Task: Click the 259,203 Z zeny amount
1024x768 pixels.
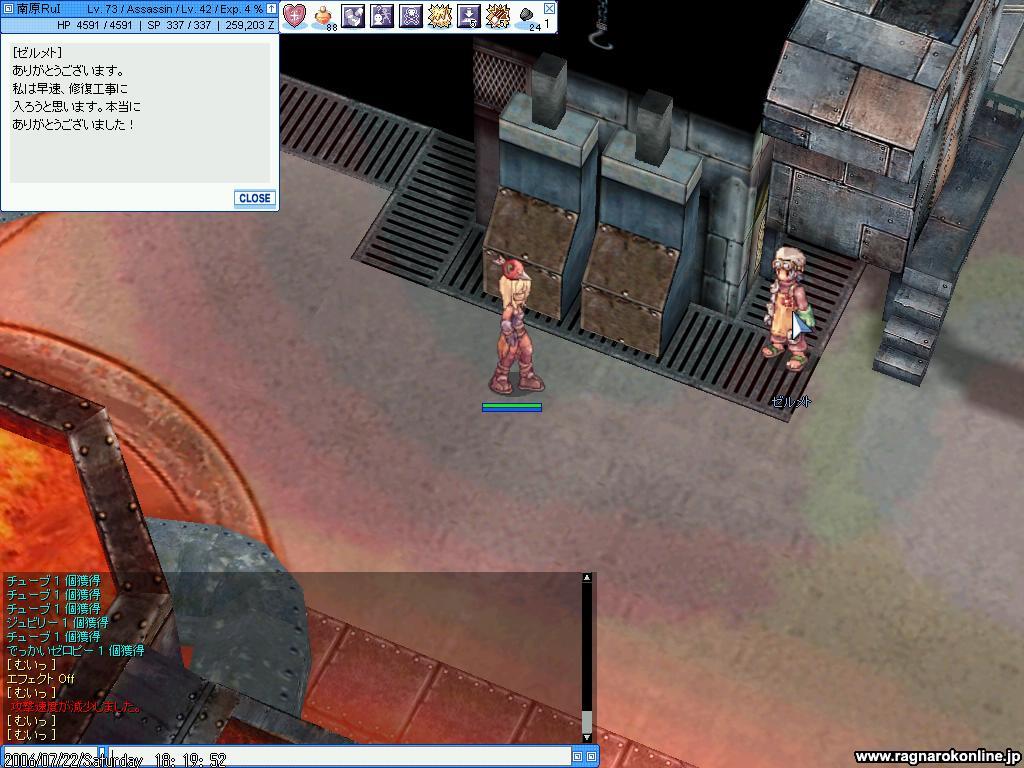Action: 249,25
